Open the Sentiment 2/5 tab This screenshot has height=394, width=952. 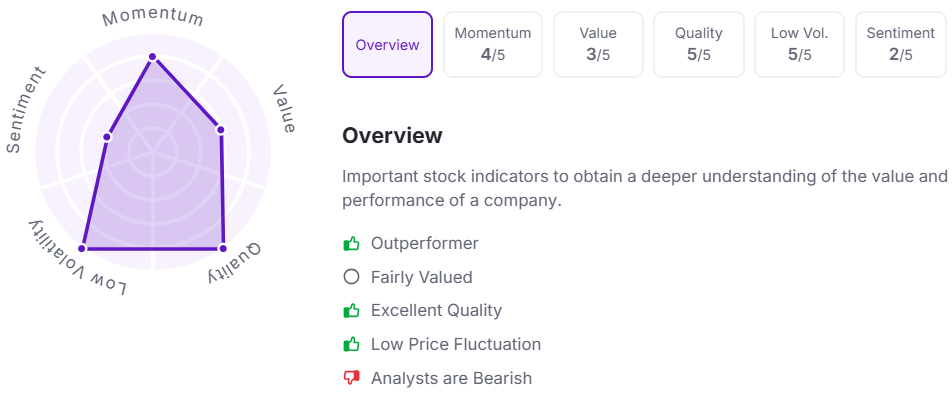pos(900,45)
